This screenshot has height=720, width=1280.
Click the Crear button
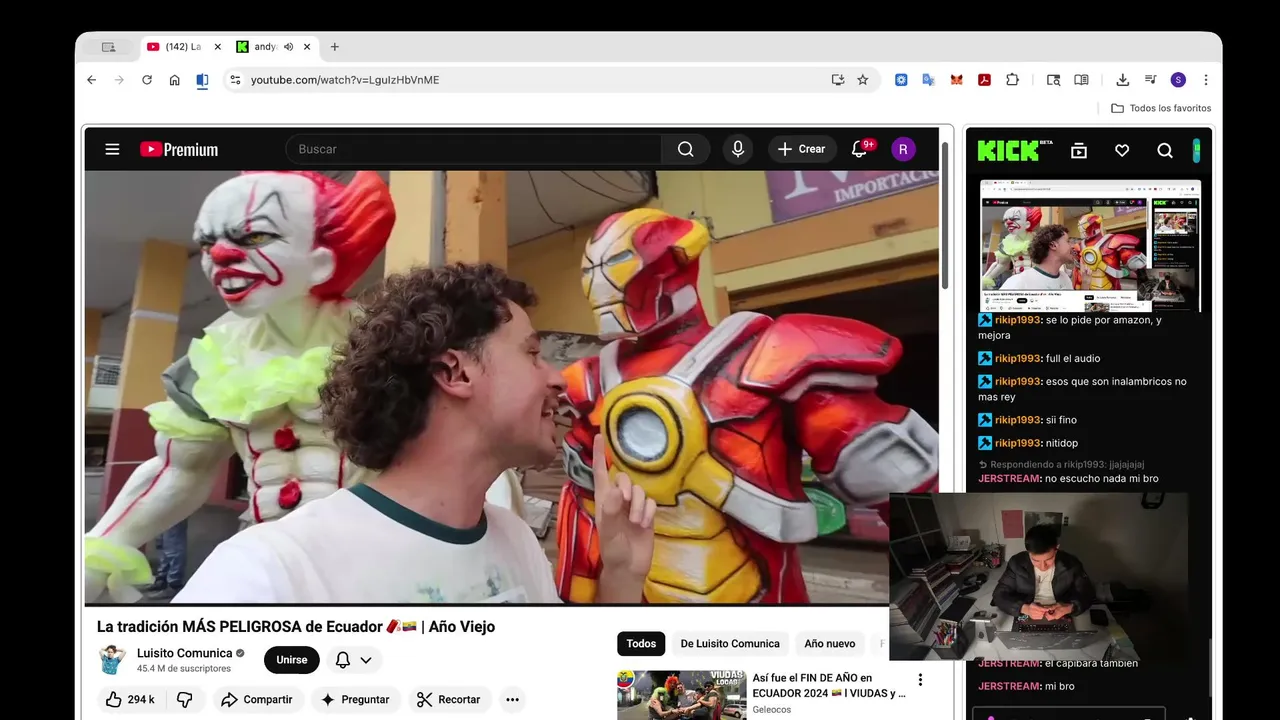tap(802, 149)
